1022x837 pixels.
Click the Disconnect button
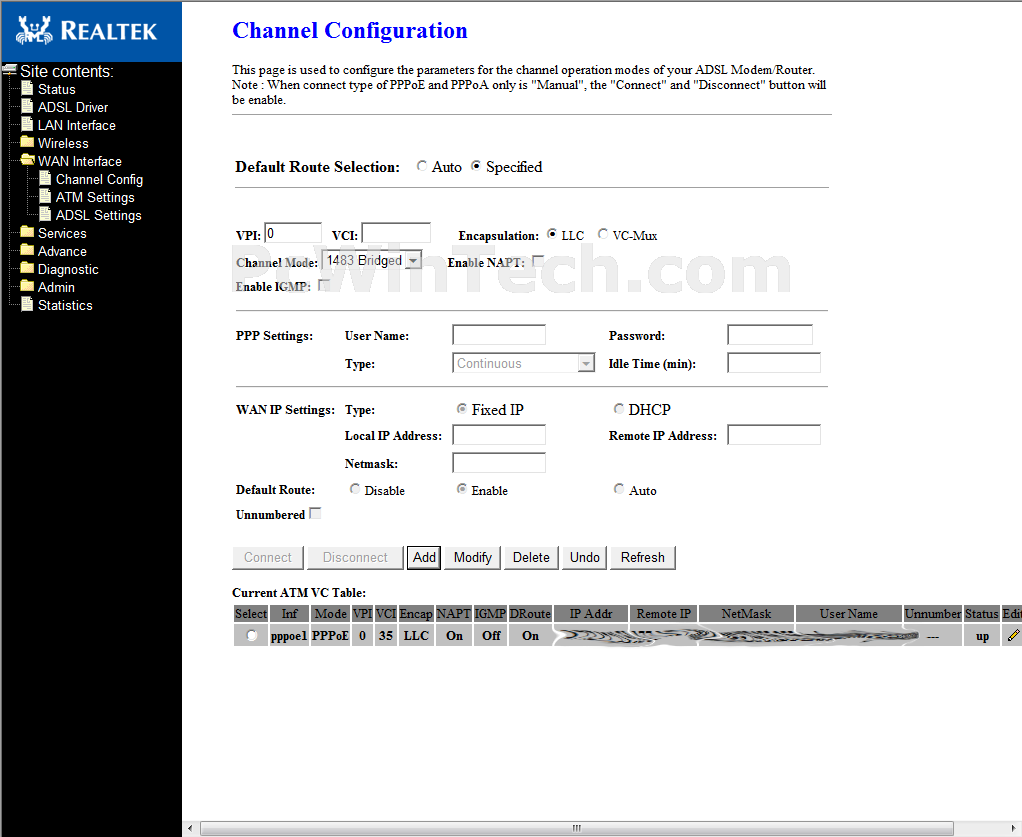(355, 557)
